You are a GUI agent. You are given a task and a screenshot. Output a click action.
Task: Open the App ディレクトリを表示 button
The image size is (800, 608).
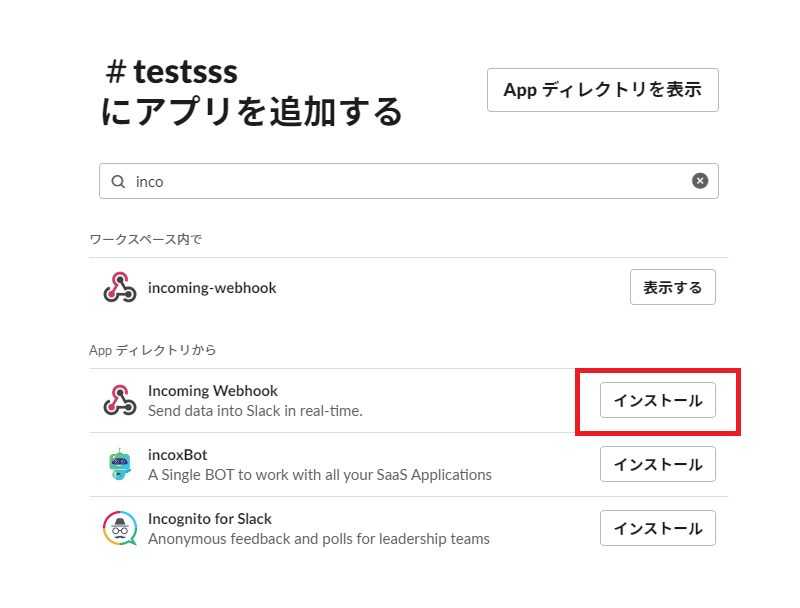tap(602, 90)
